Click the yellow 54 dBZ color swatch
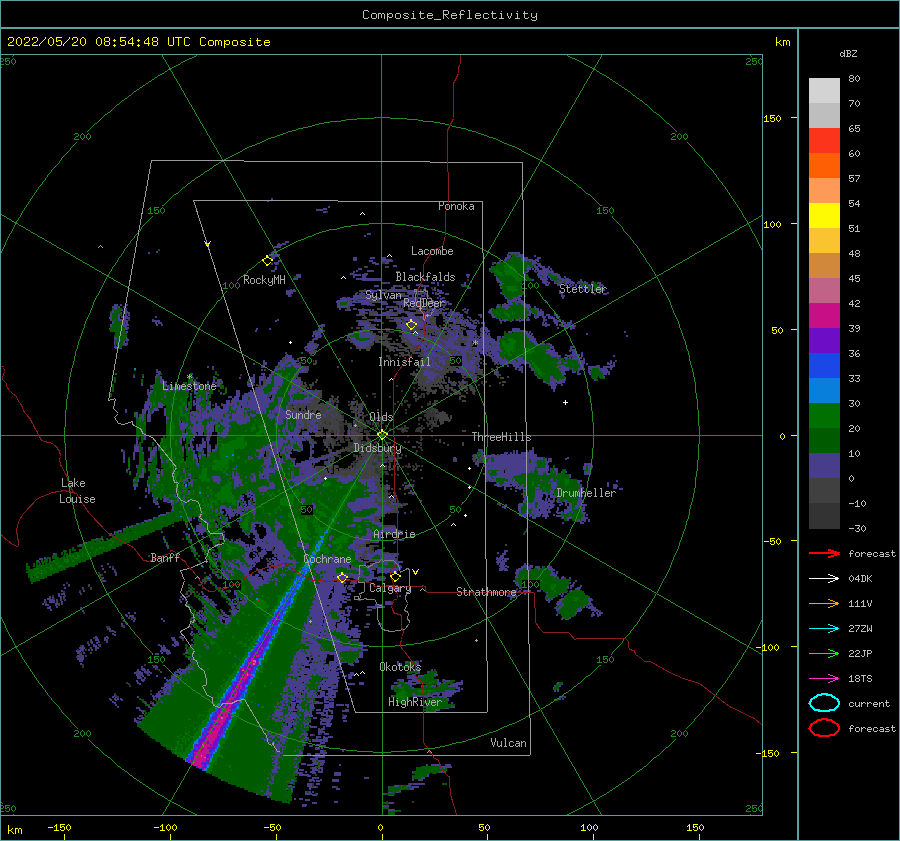900x841 pixels. (x=824, y=215)
